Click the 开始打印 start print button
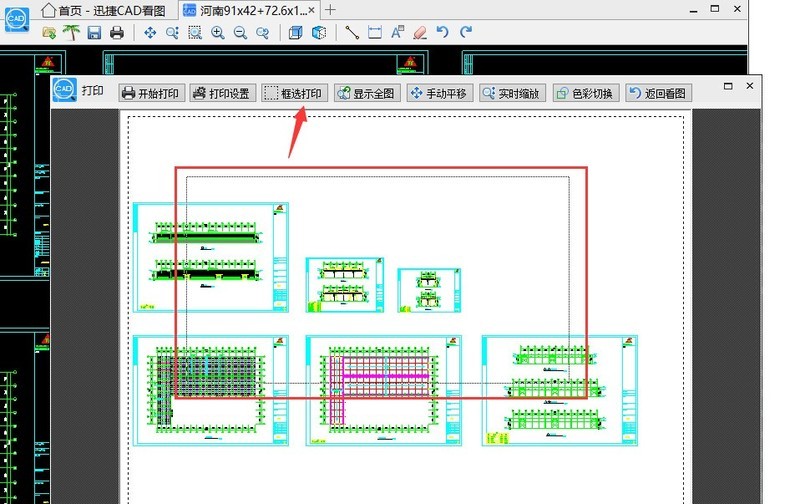The height and width of the screenshot is (504, 800). [151, 93]
